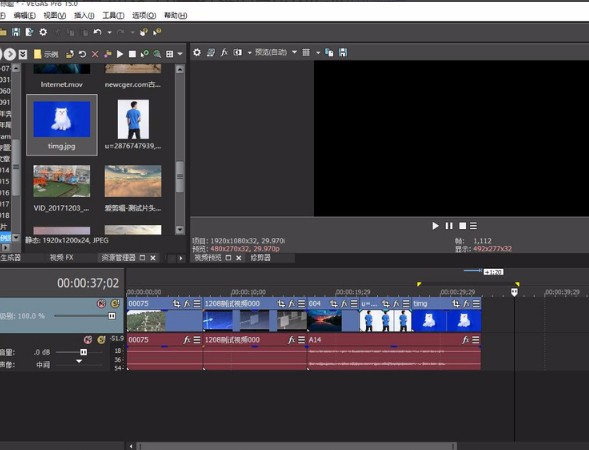Play the video preview

[435, 226]
